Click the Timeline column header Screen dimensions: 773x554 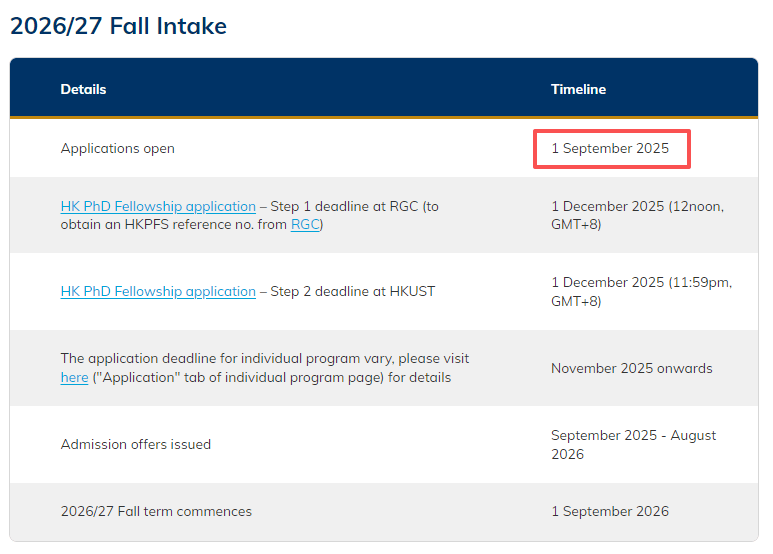[x=578, y=89]
